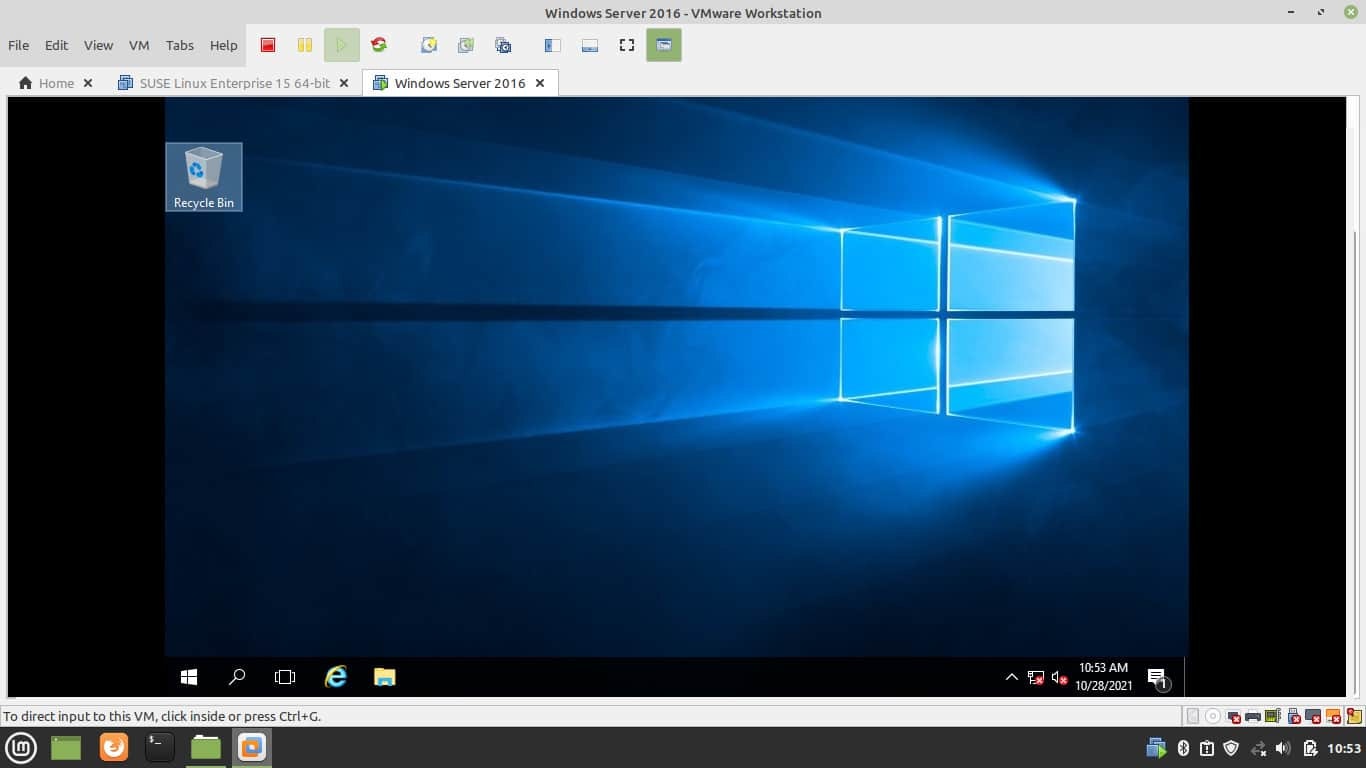Open the Tabs menu
Image resolution: width=1366 pixels, height=768 pixels.
click(x=180, y=45)
